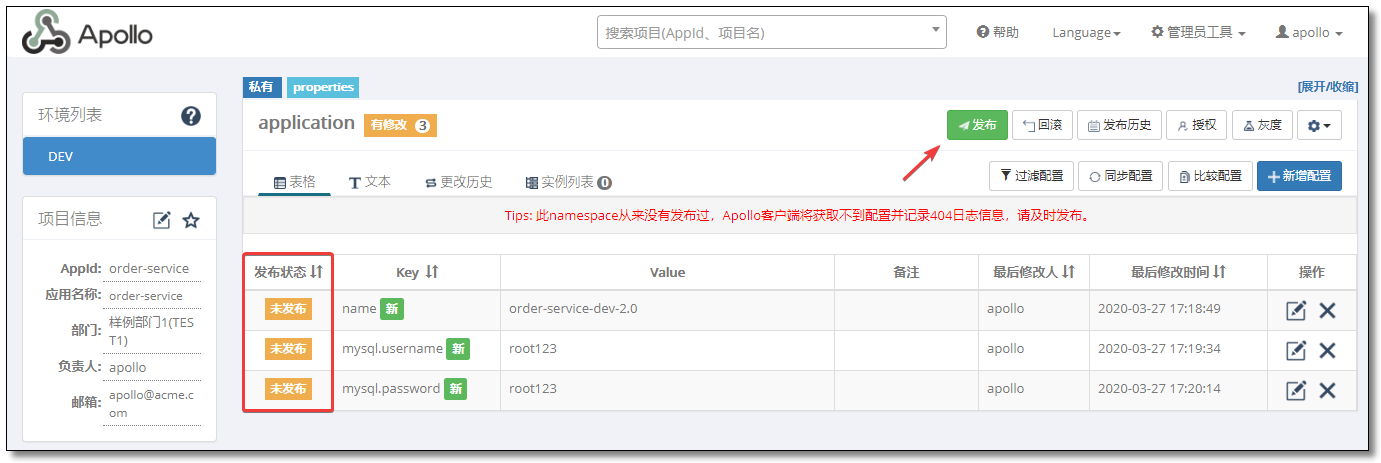1381x463 pixels.
Task: Switch to the 文本 tab
Action: (x=370, y=182)
